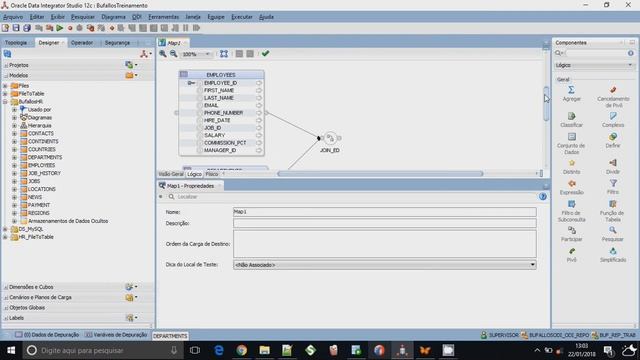
Task: Pick the Classificar component
Action: coord(571,120)
